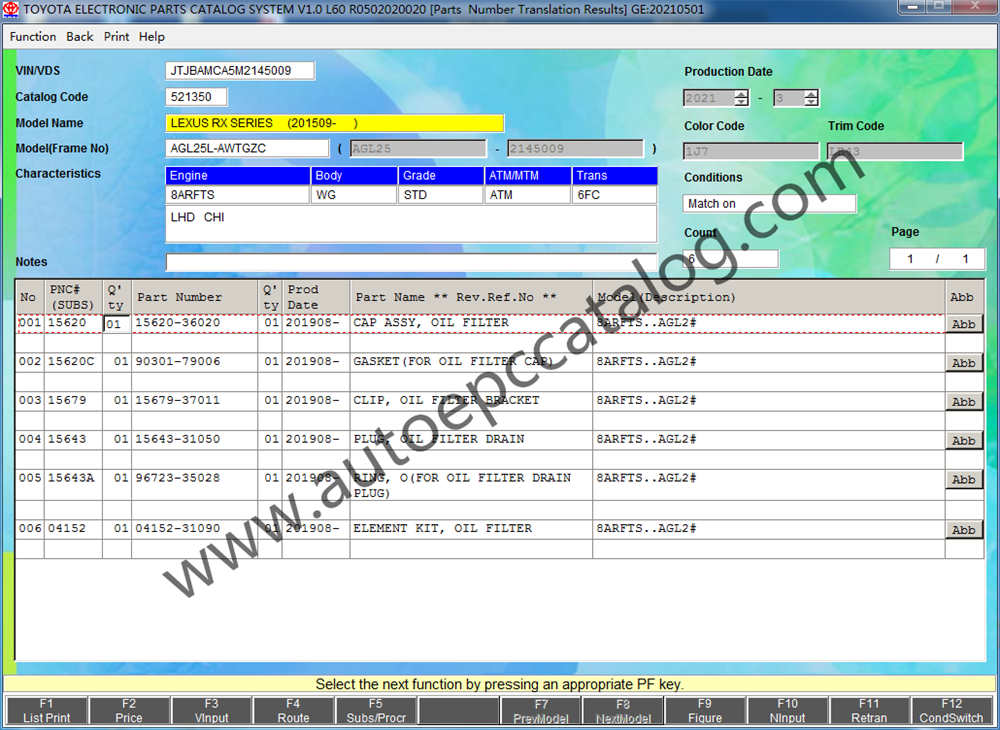Click PNC code 15643A

[71, 478]
